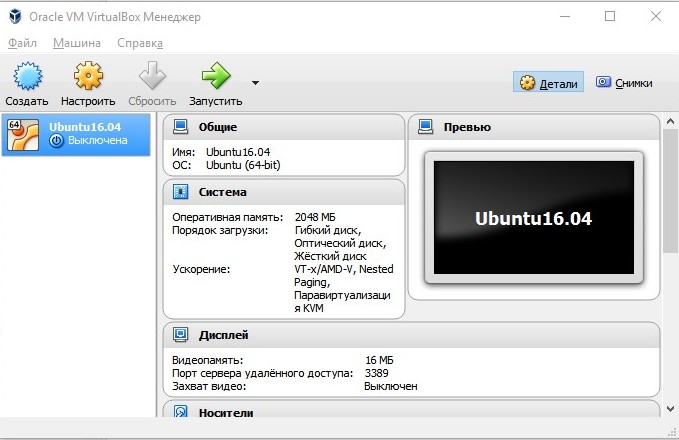Click the Создать (Create) toolbar icon
This screenshot has height=440, width=679.
tap(28, 76)
